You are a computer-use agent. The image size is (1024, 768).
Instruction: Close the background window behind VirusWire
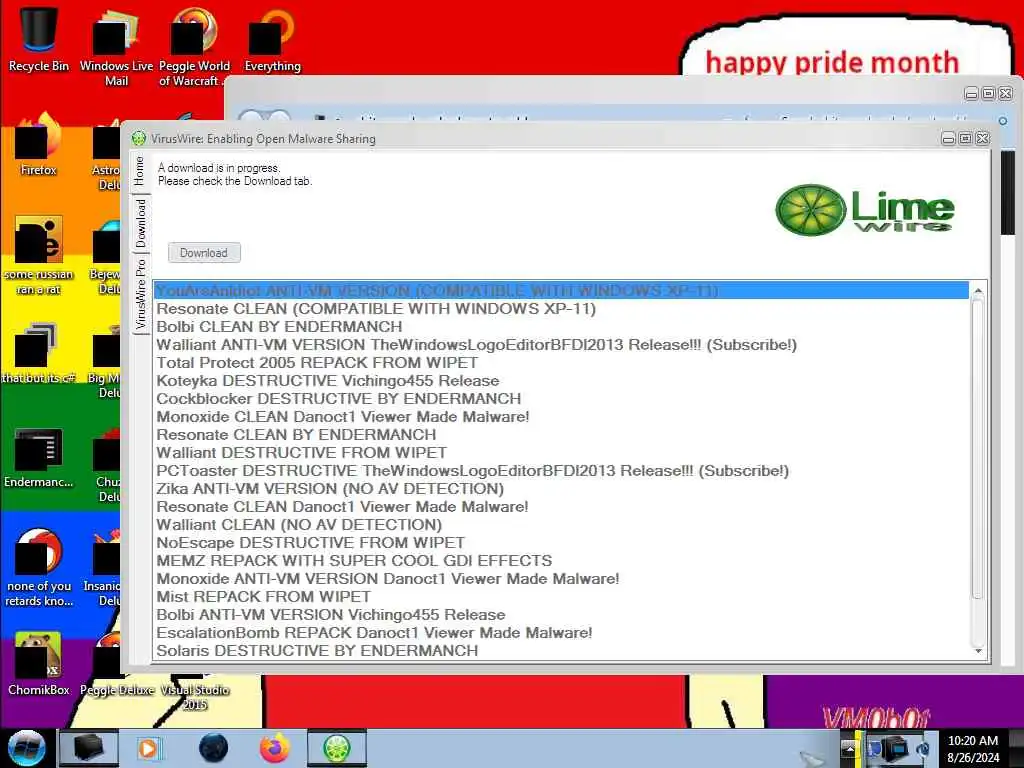1006,94
